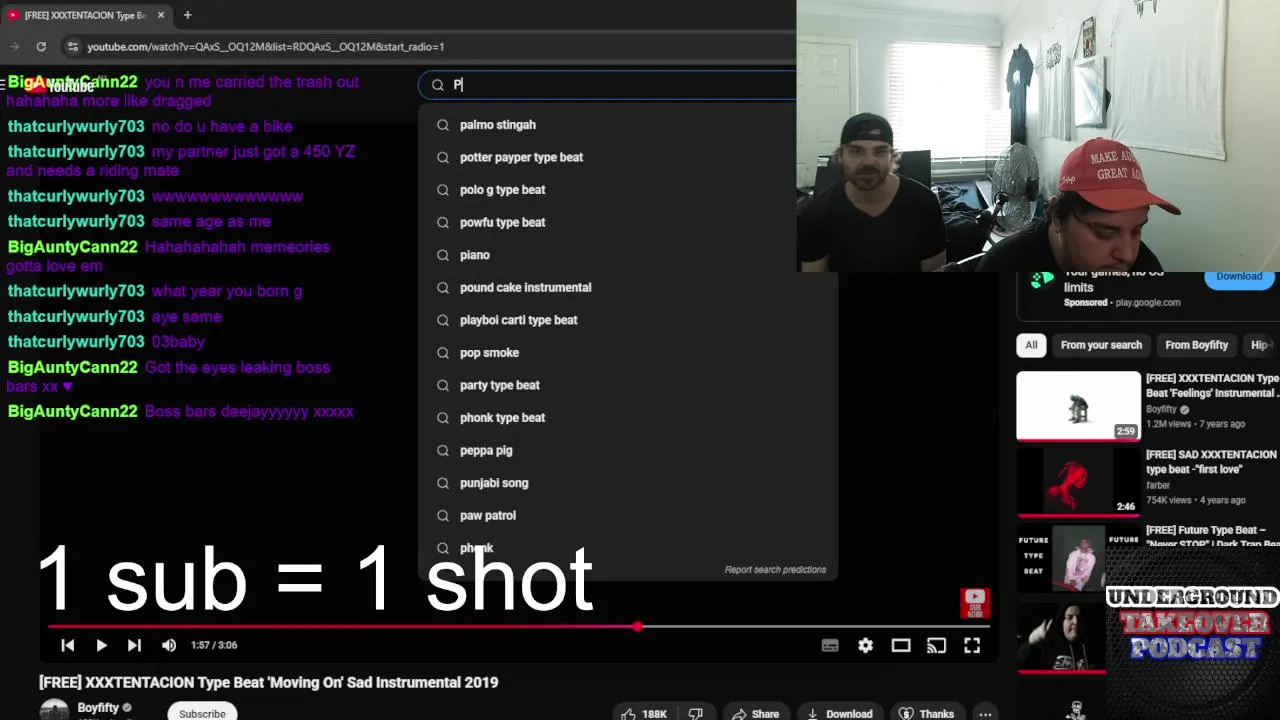Open 'Feelings' Instrumental video thumbnail
Viewport: 1280px width, 720px height.
(1078, 406)
